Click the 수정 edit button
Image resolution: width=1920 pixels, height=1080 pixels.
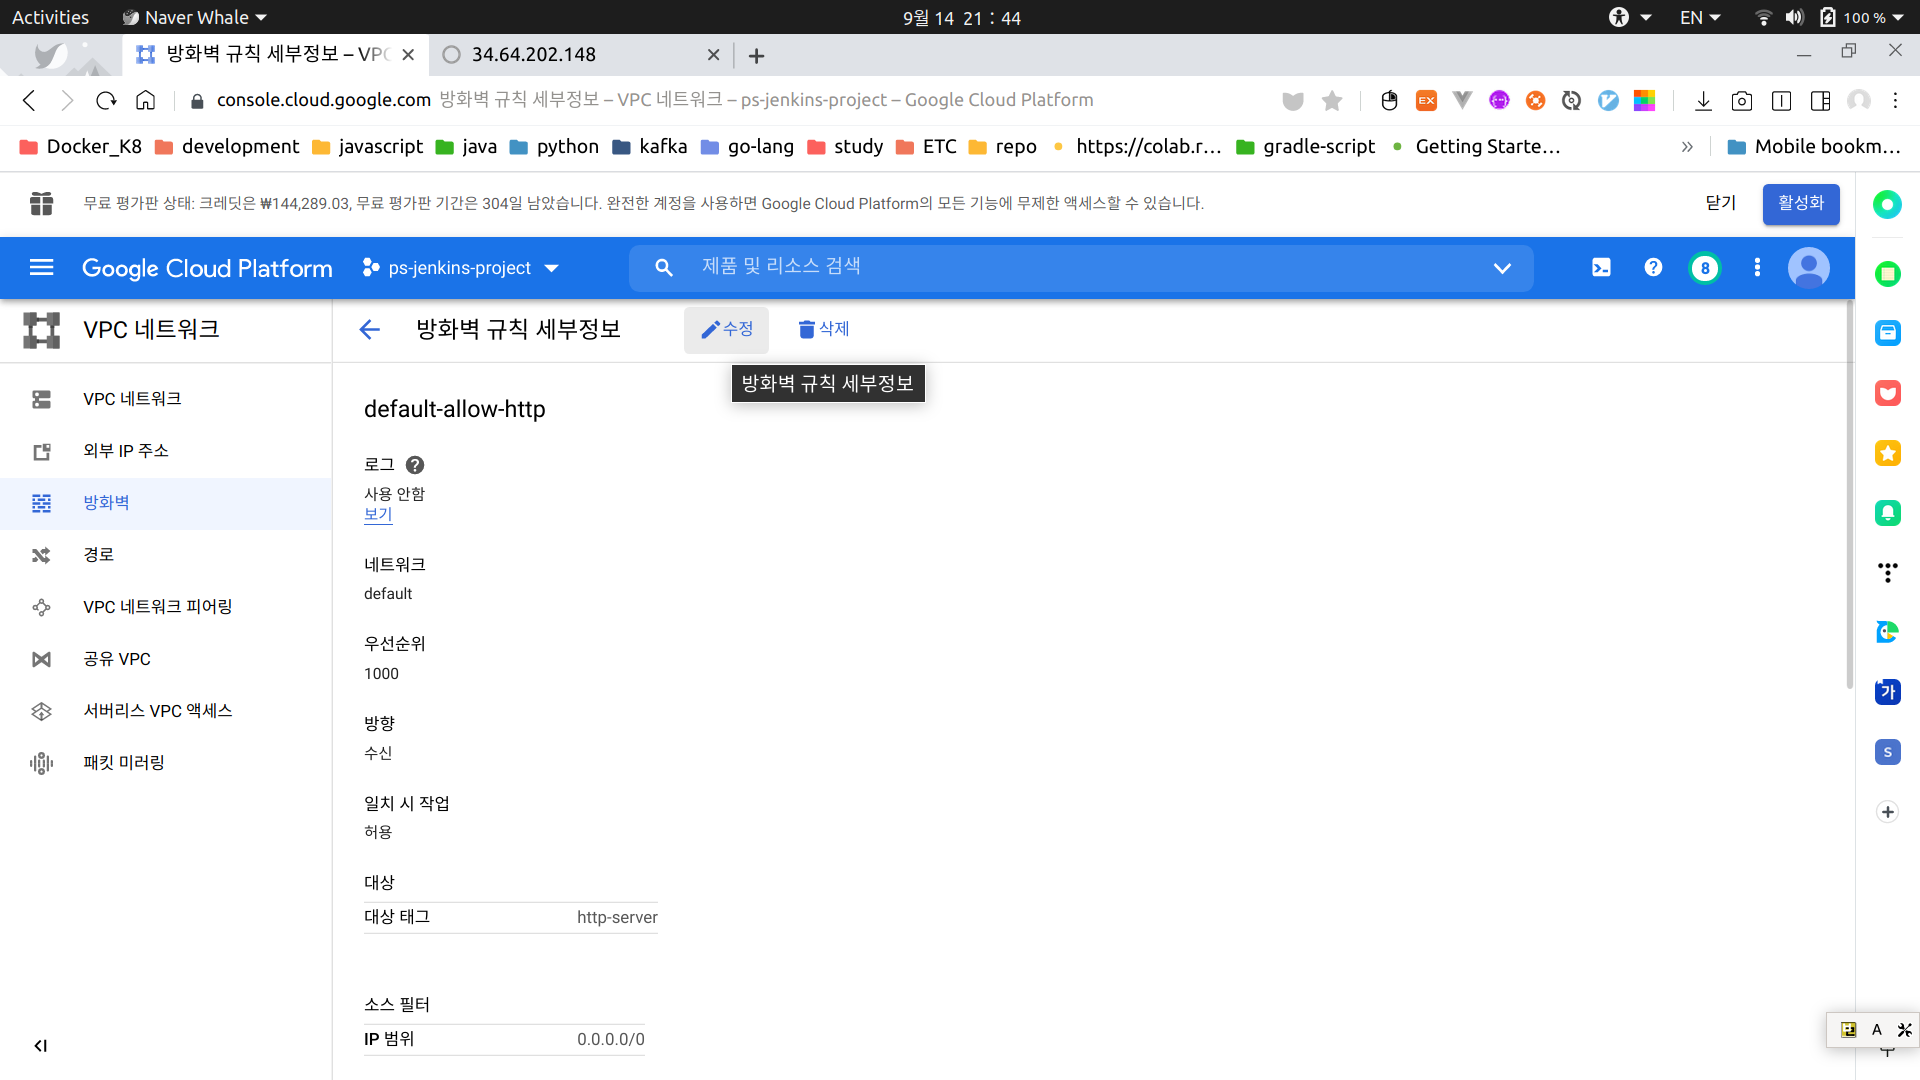(x=727, y=329)
